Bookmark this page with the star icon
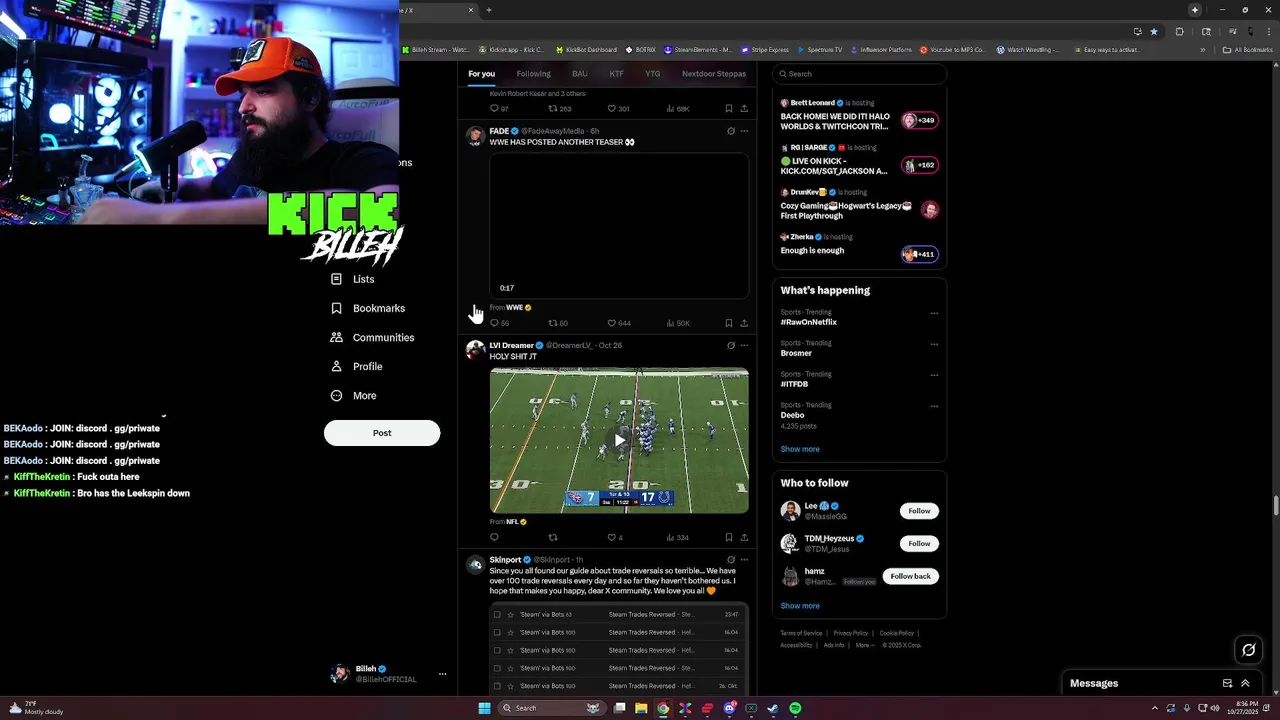Viewport: 1280px width, 720px height. 1154,31
